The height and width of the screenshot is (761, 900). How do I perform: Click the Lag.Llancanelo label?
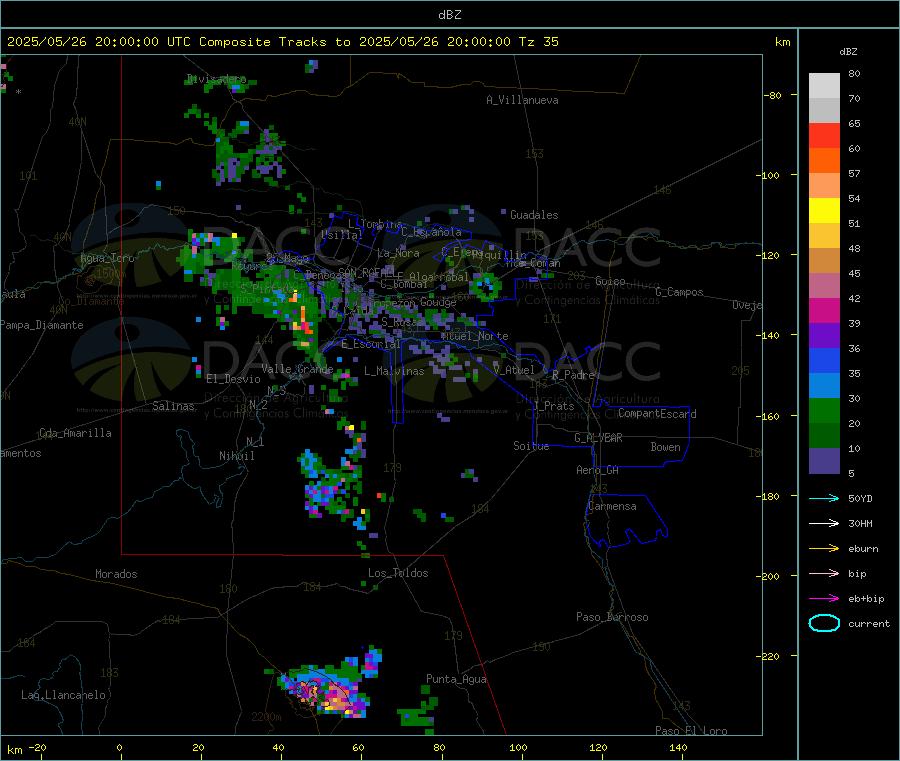pyautogui.click(x=63, y=695)
